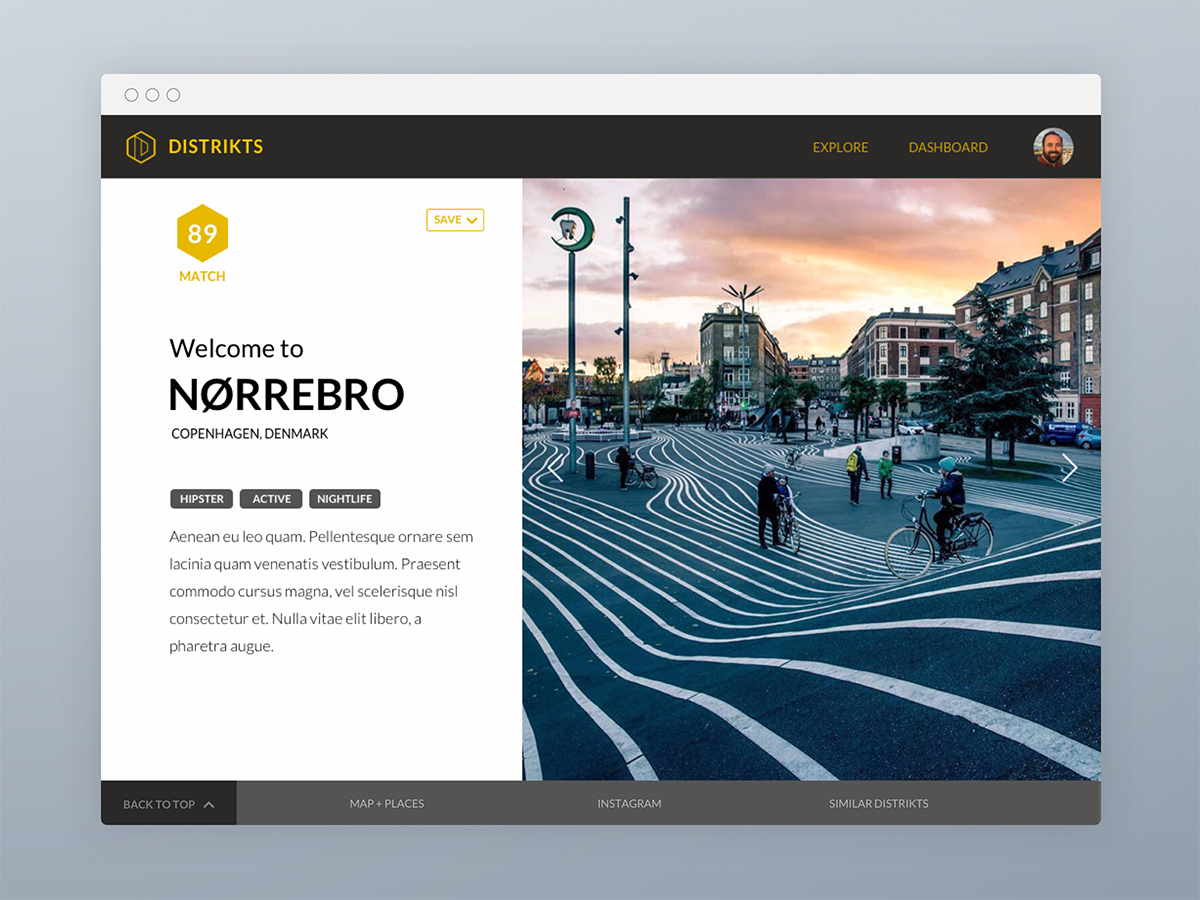1200x900 pixels.
Task: Open the Similar Distrikts section
Action: pos(878,804)
